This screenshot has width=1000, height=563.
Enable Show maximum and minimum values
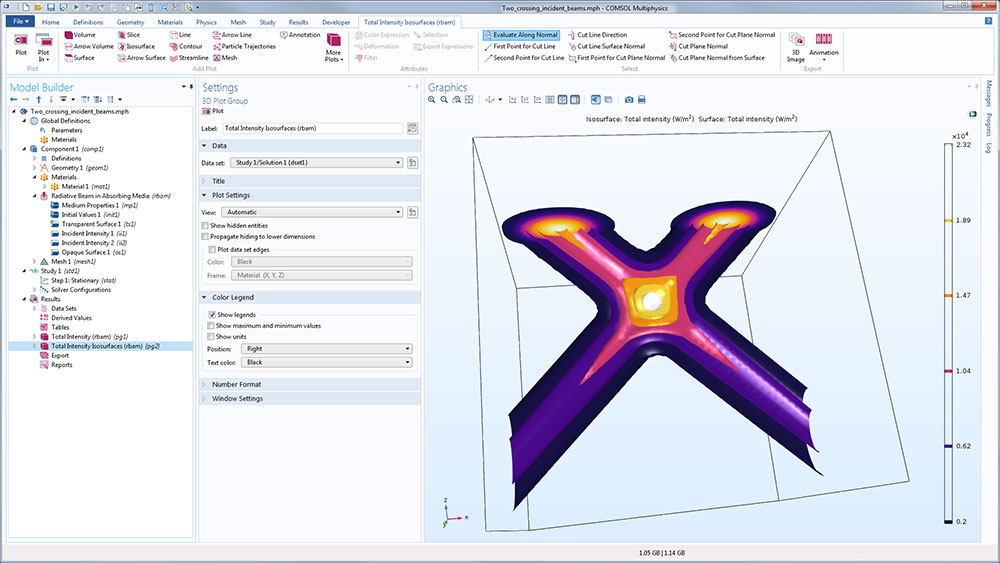click(x=212, y=326)
